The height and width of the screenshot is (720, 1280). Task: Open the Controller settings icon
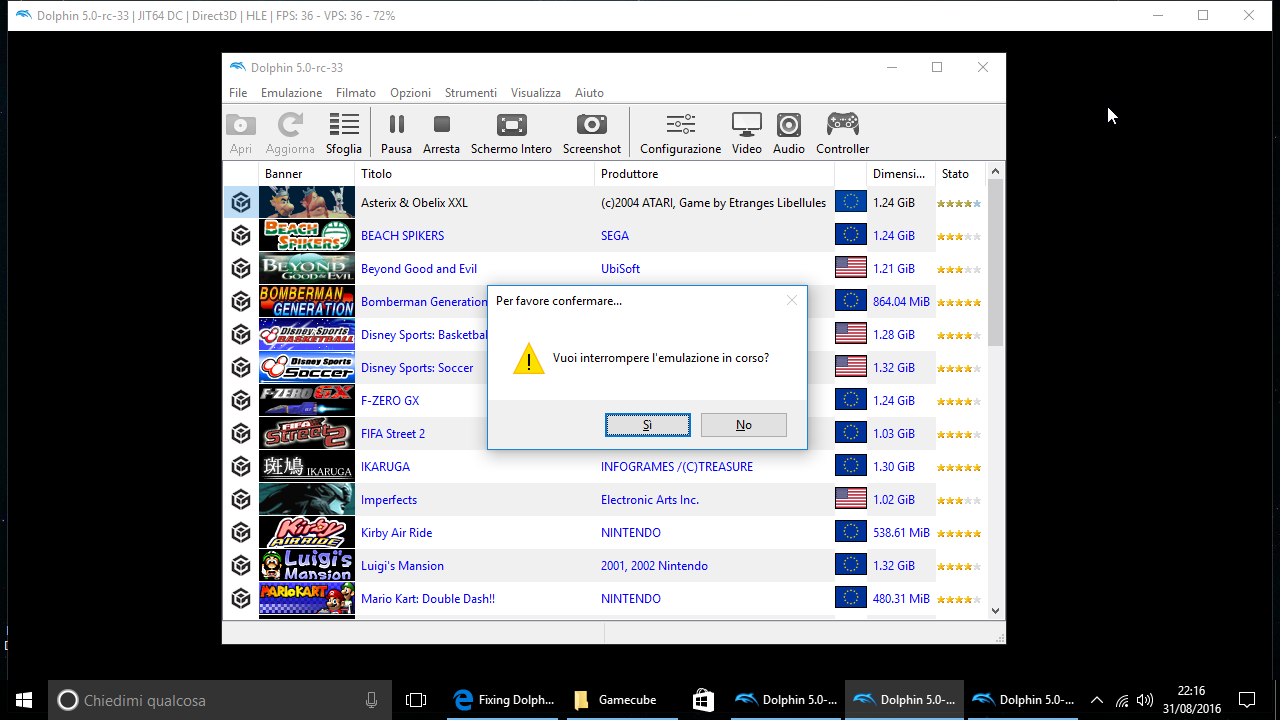pyautogui.click(x=842, y=125)
